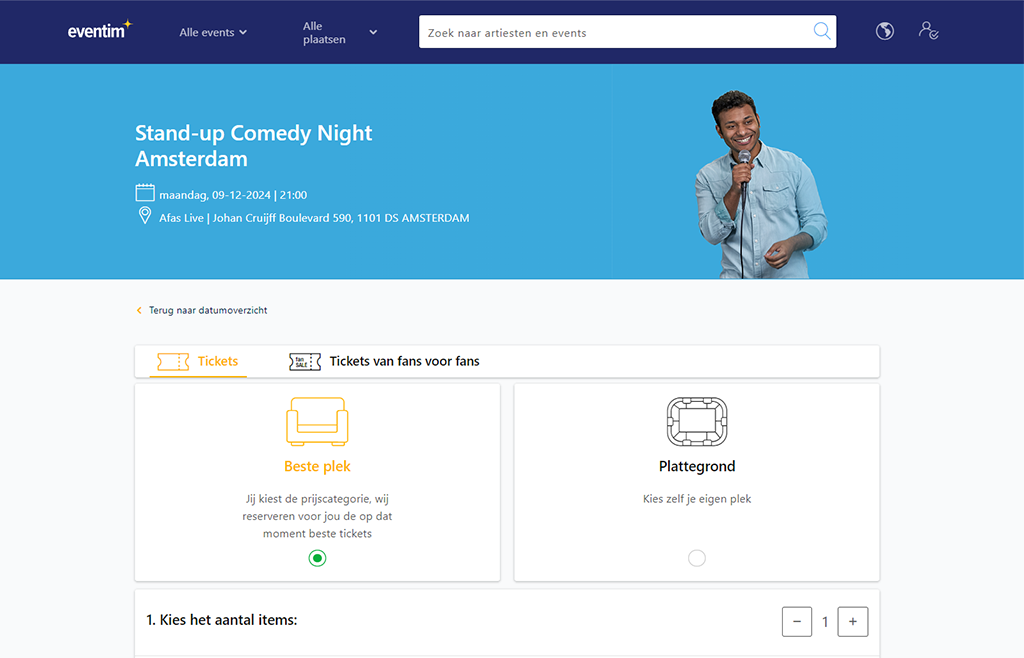
Task: Click the Beste plek armchair icon
Action: click(x=317, y=421)
